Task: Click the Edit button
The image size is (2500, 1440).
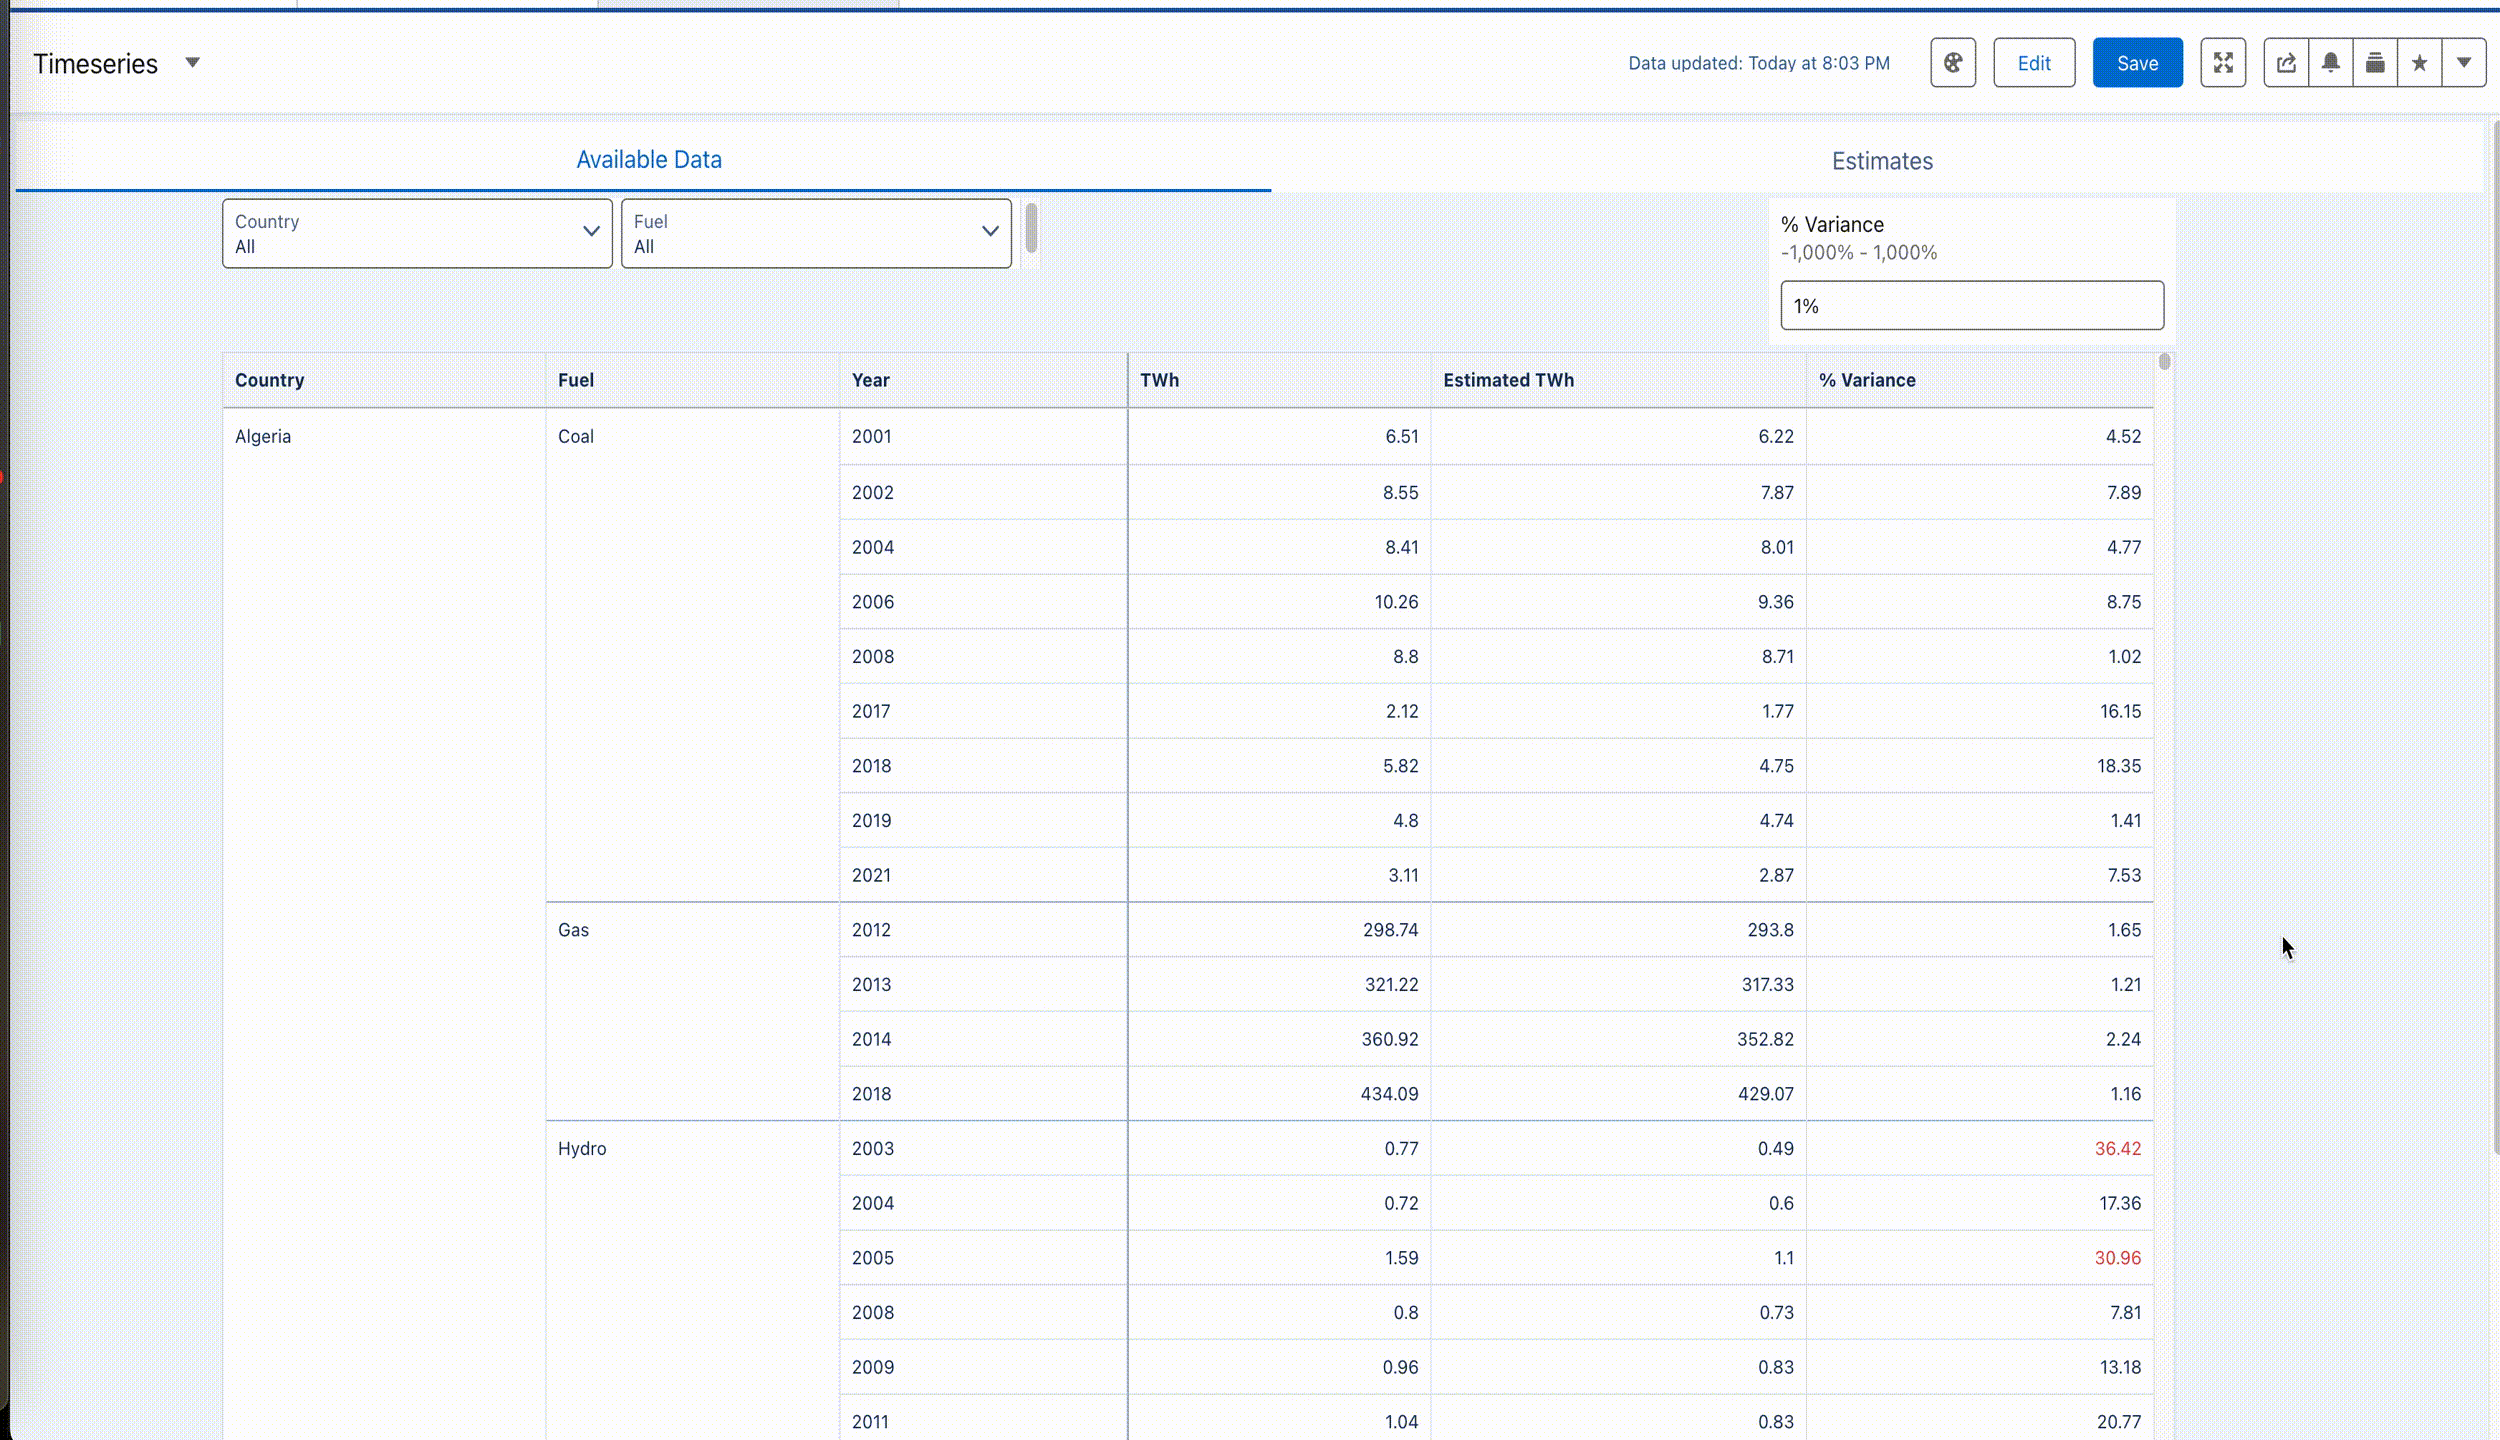Action: [x=2033, y=63]
